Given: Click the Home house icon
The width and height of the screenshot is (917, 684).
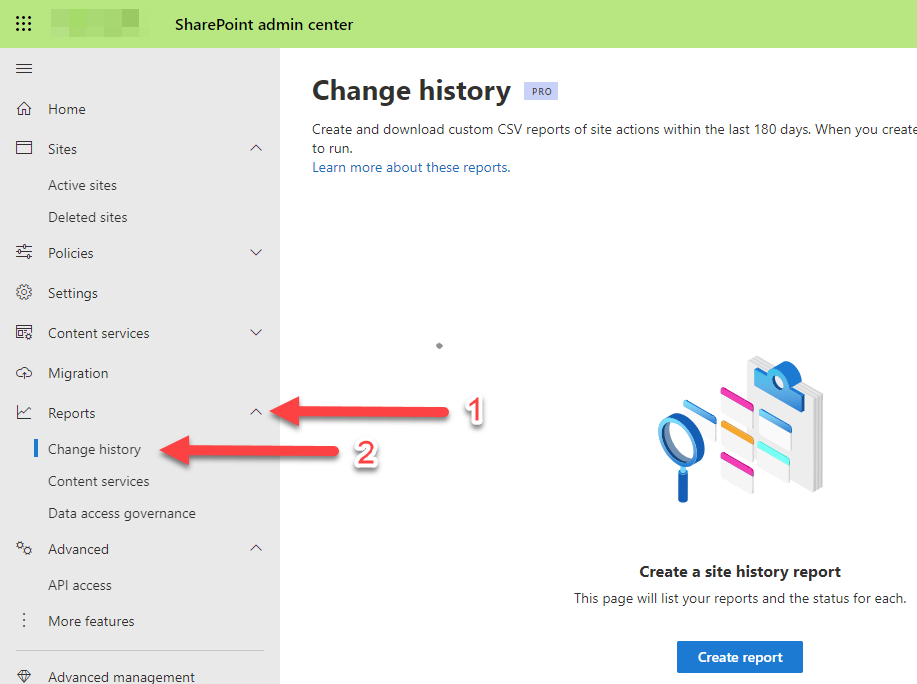Looking at the screenshot, I should pyautogui.click(x=24, y=109).
